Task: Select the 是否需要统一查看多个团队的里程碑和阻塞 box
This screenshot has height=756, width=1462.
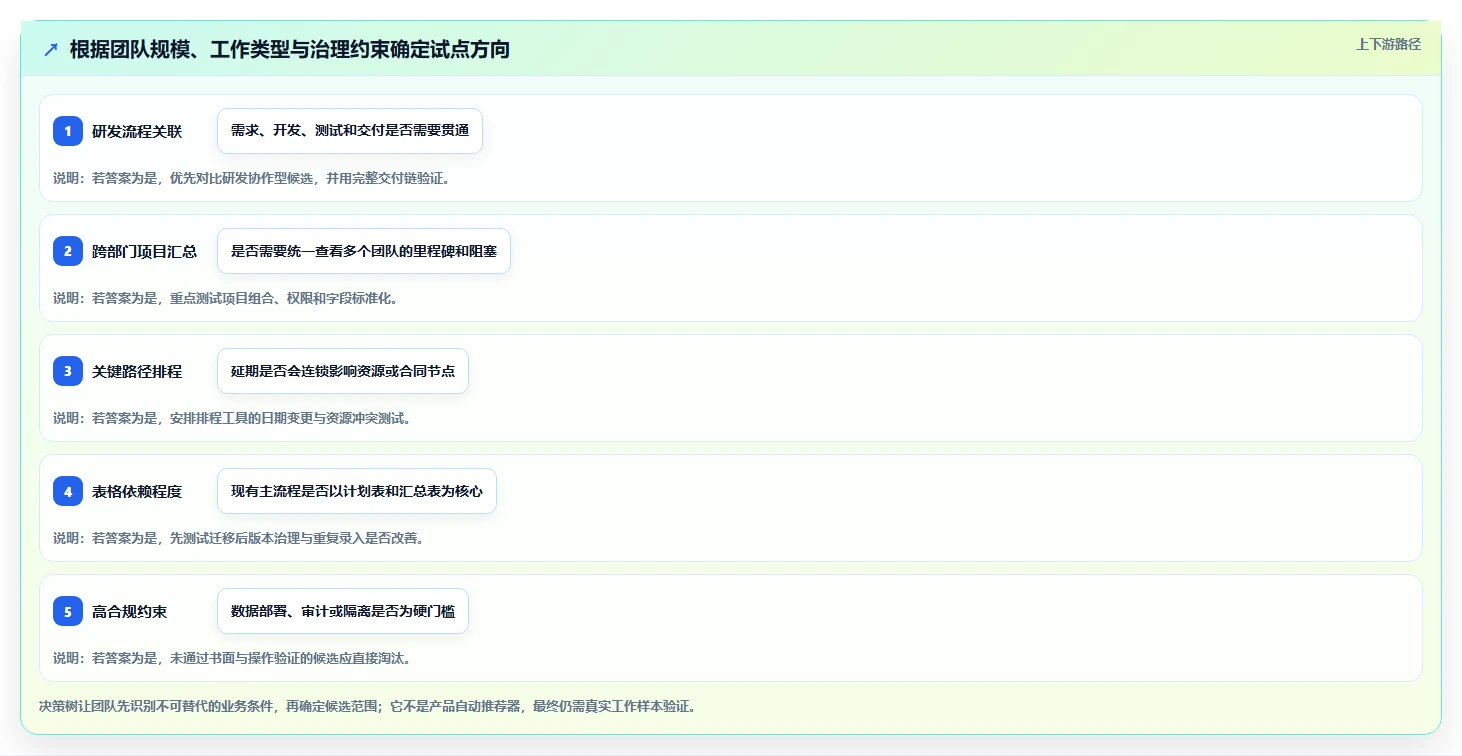Action: tap(364, 251)
